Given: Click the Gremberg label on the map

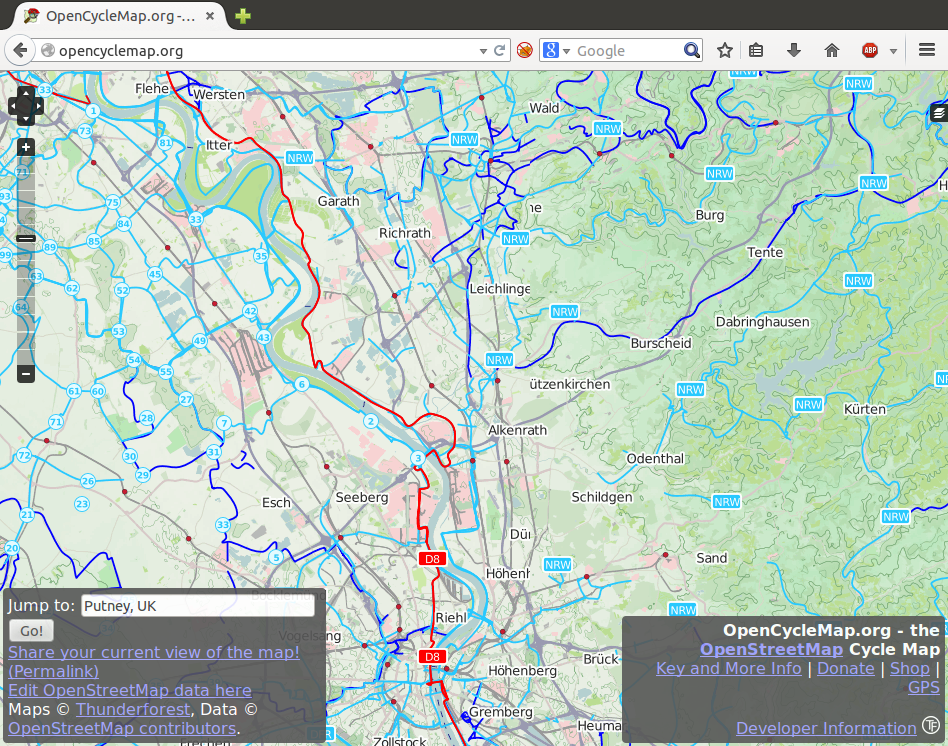Looking at the screenshot, I should [501, 712].
